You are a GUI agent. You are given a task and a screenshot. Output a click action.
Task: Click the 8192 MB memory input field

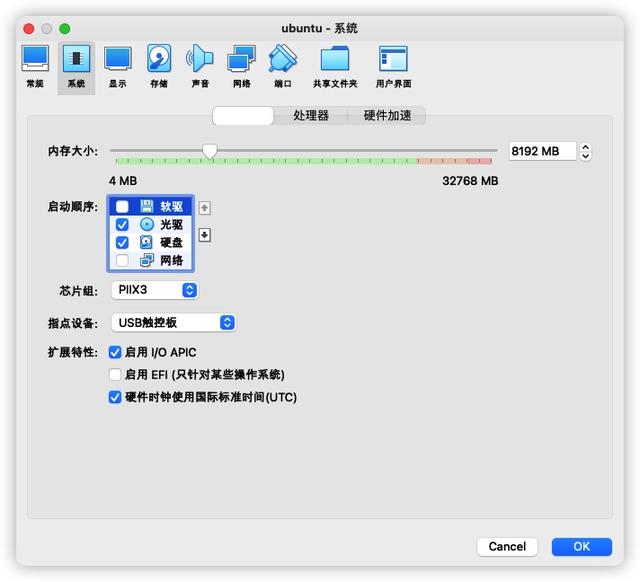pos(542,151)
